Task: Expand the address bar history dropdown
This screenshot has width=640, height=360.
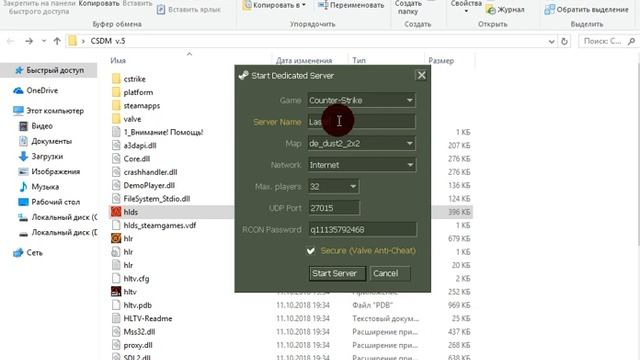Action: coord(551,41)
